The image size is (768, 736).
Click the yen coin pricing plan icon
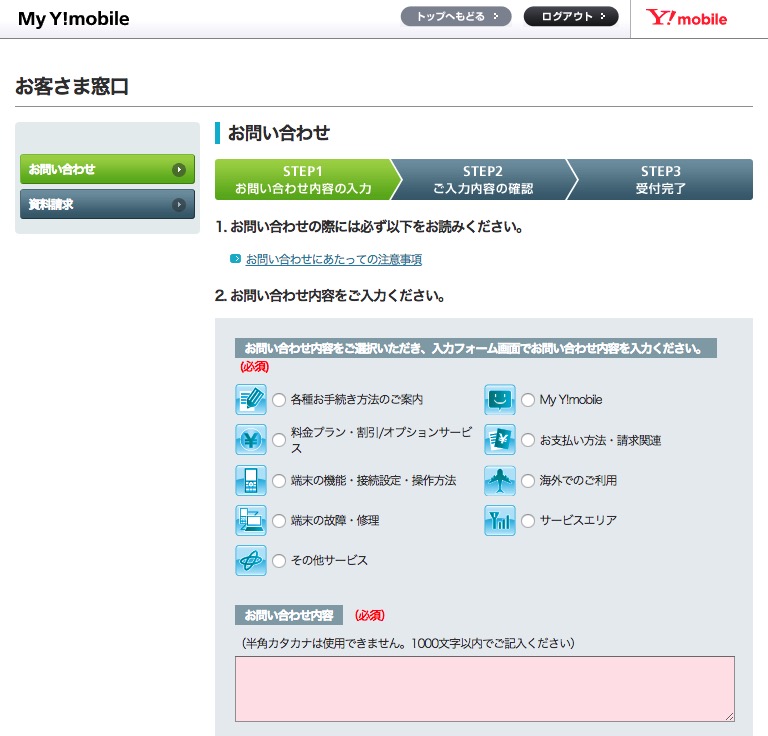[x=251, y=440]
